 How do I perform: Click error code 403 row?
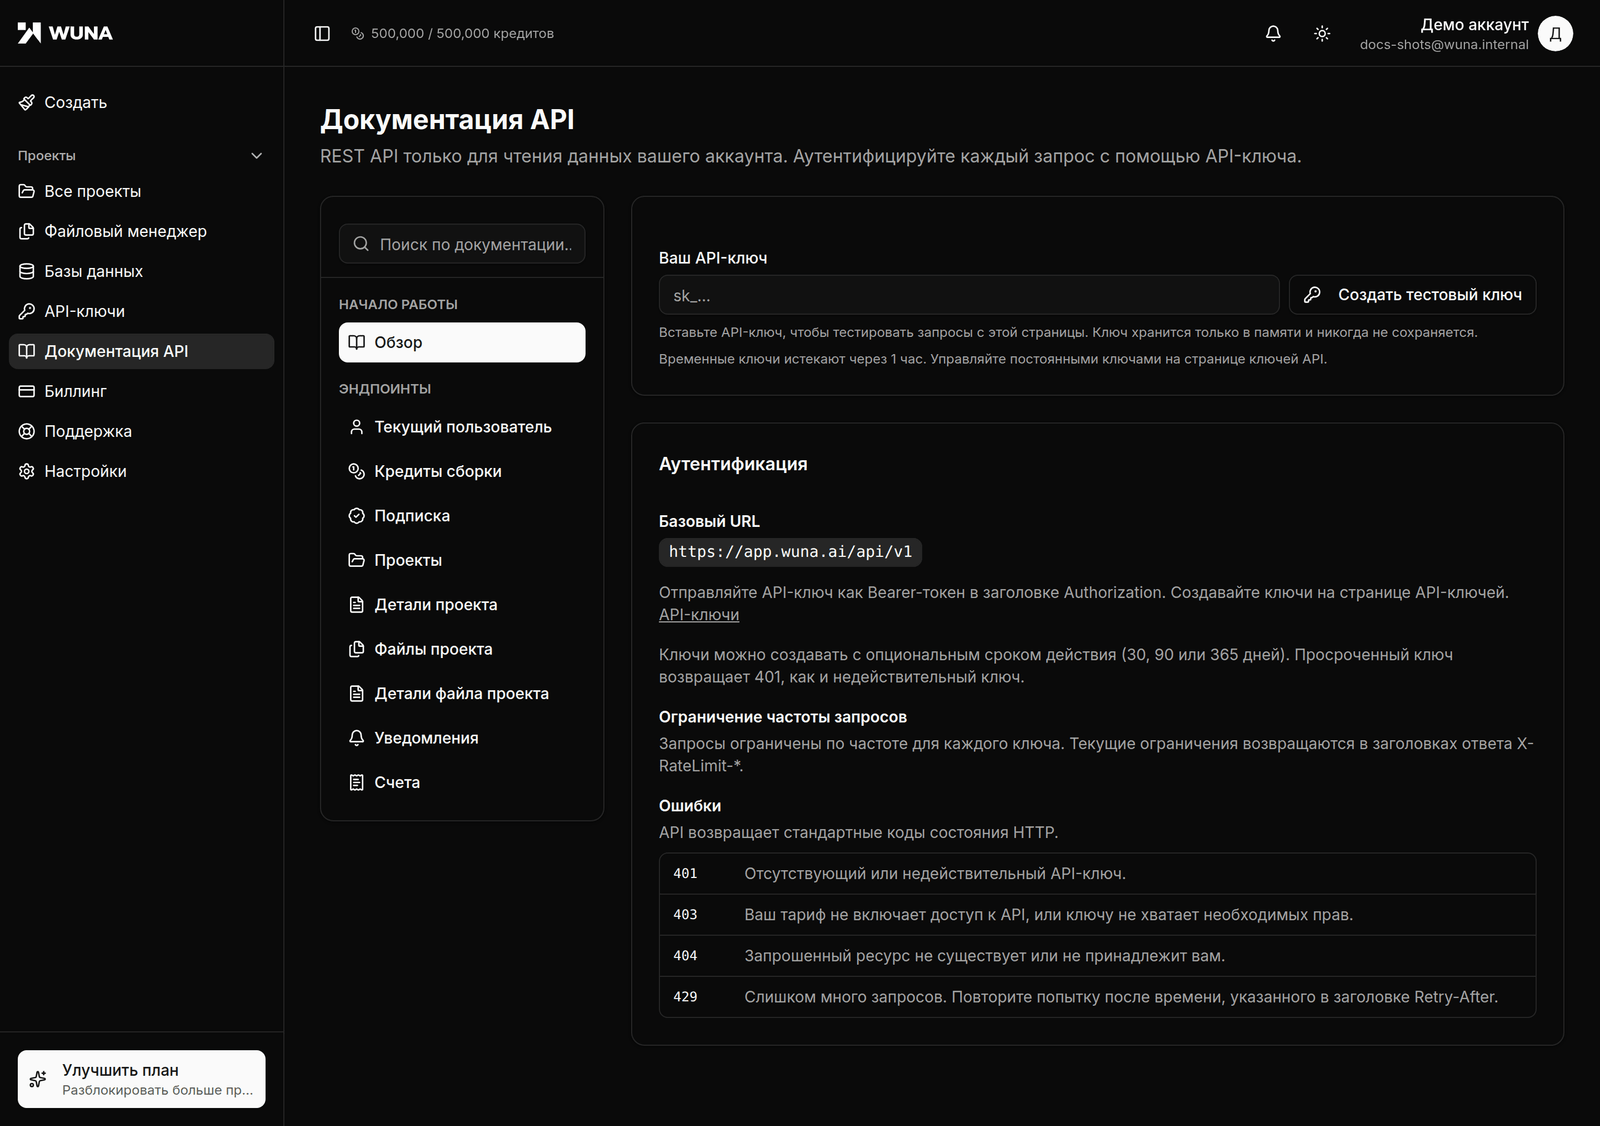1097,915
